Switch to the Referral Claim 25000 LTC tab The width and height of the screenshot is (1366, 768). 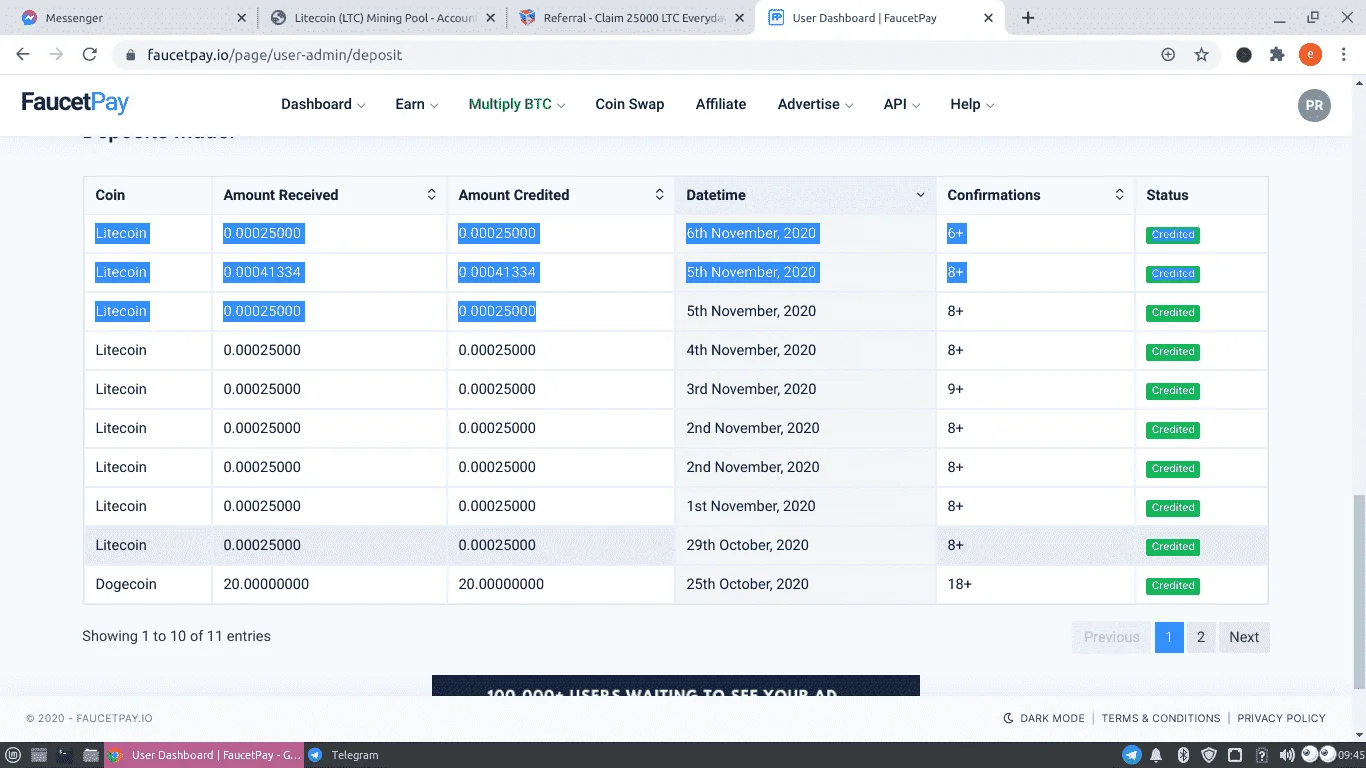(631, 18)
